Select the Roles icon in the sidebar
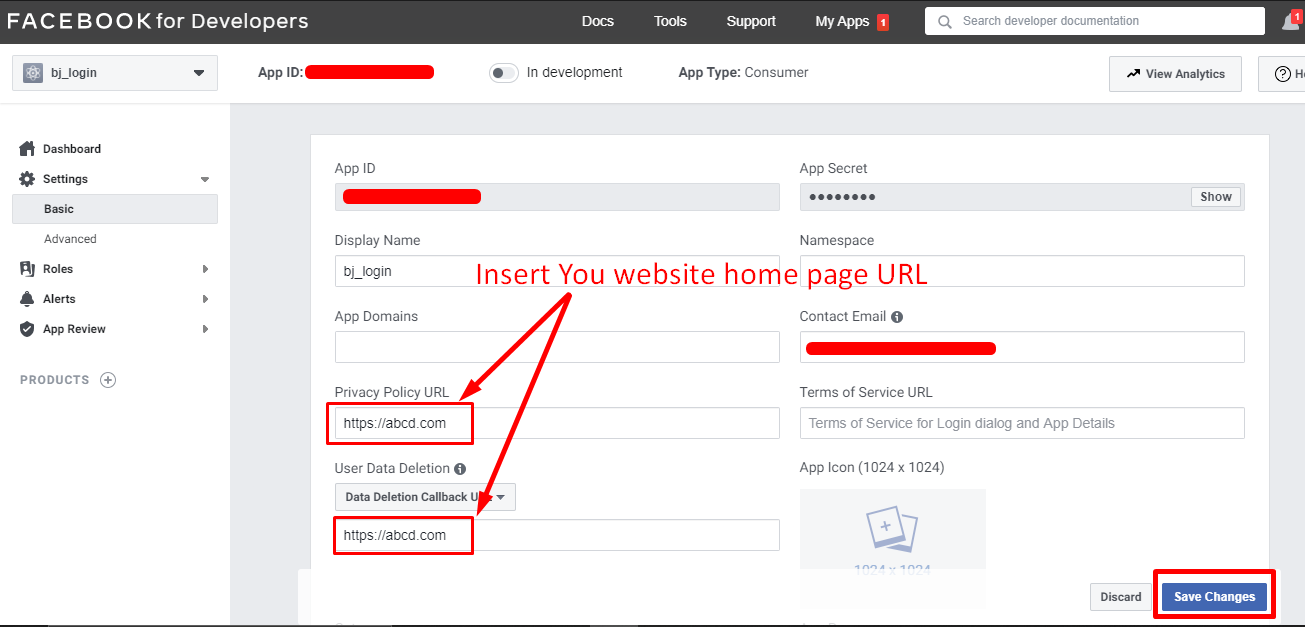This screenshot has height=627, width=1305. (x=26, y=268)
